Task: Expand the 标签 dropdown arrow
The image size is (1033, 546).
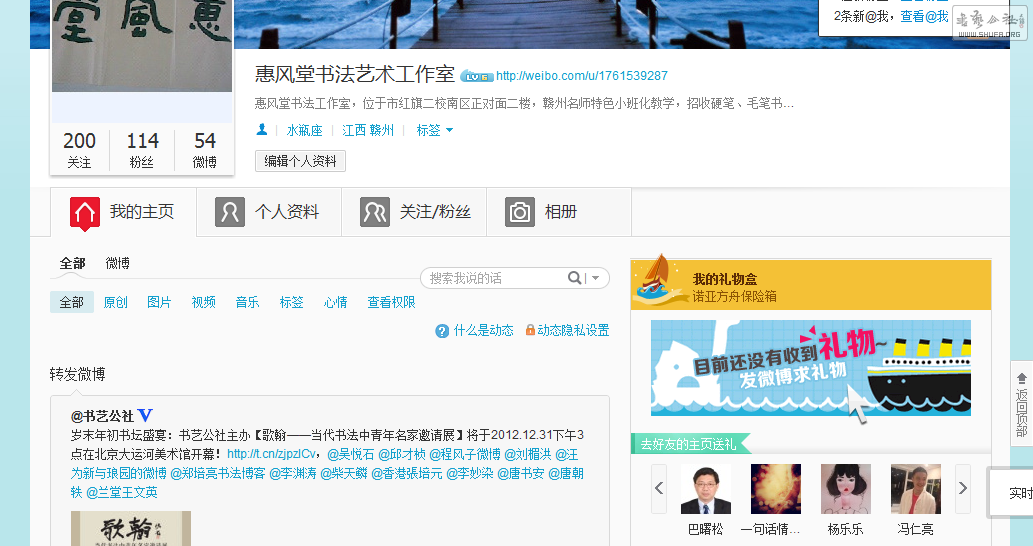Action: coord(449,130)
